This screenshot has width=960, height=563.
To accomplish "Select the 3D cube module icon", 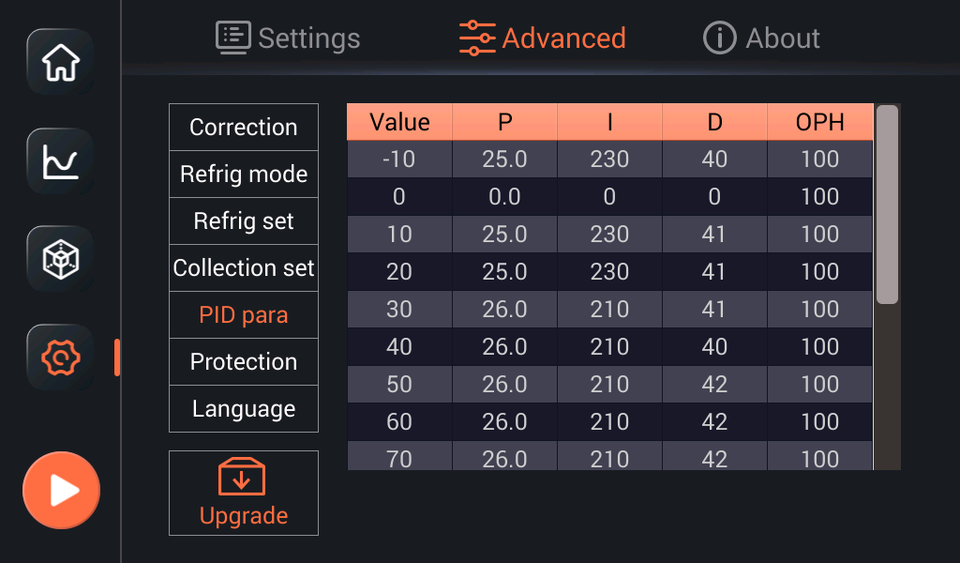I will 60,258.
